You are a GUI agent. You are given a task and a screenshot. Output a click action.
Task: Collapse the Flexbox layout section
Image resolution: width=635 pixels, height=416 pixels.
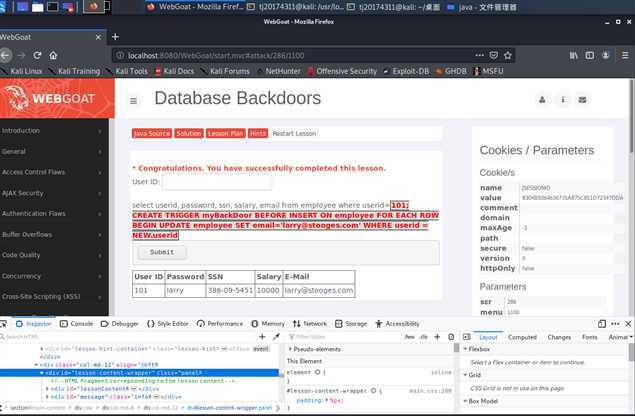pos(466,349)
